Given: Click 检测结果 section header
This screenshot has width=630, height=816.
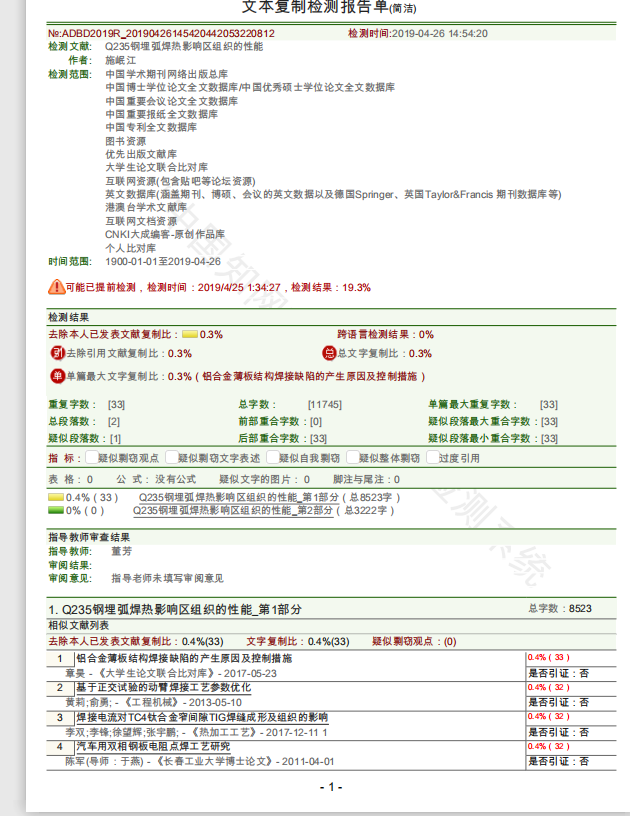Looking at the screenshot, I should coord(69,317).
